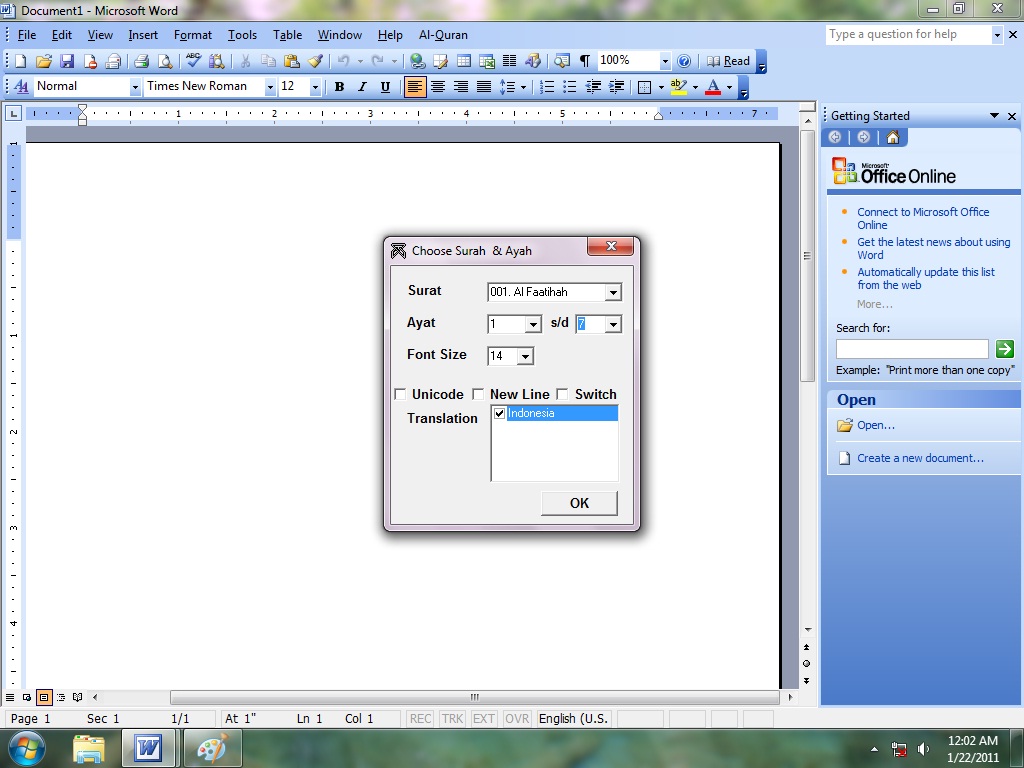The image size is (1024, 768).
Task: Click the Open folder toolbar icon
Action: [44, 61]
